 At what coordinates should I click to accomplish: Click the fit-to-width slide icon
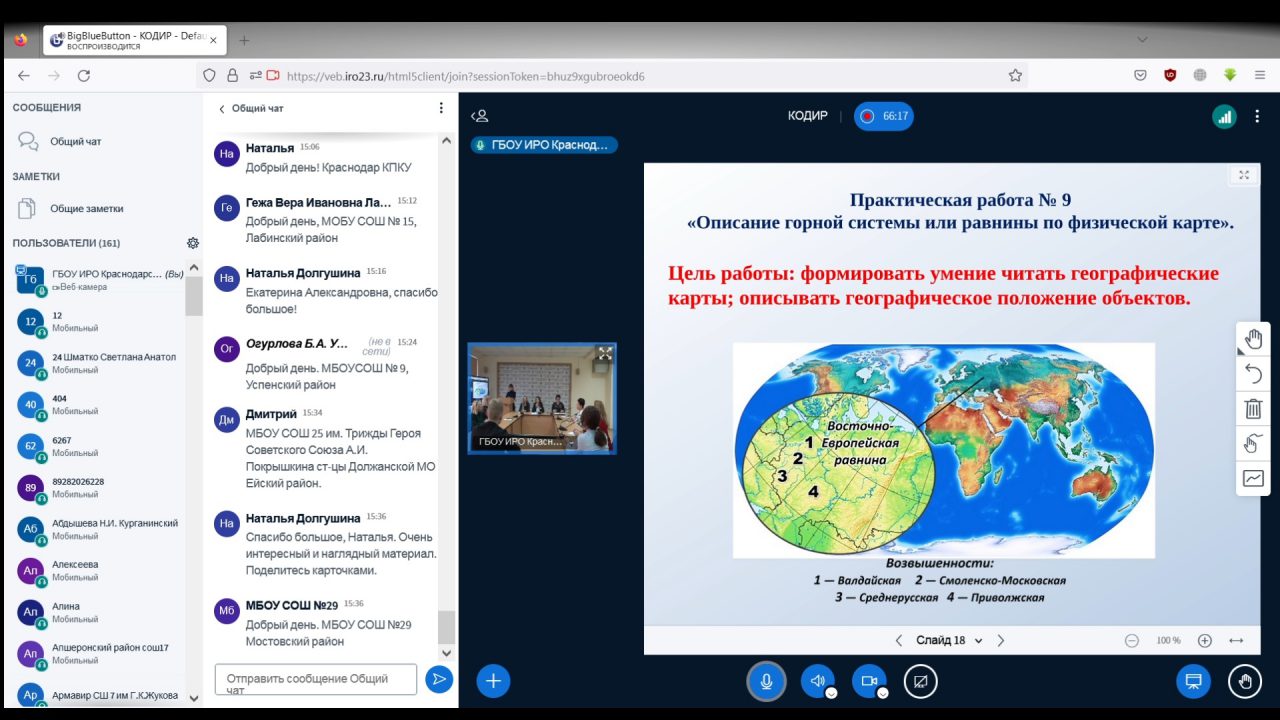click(x=1236, y=640)
